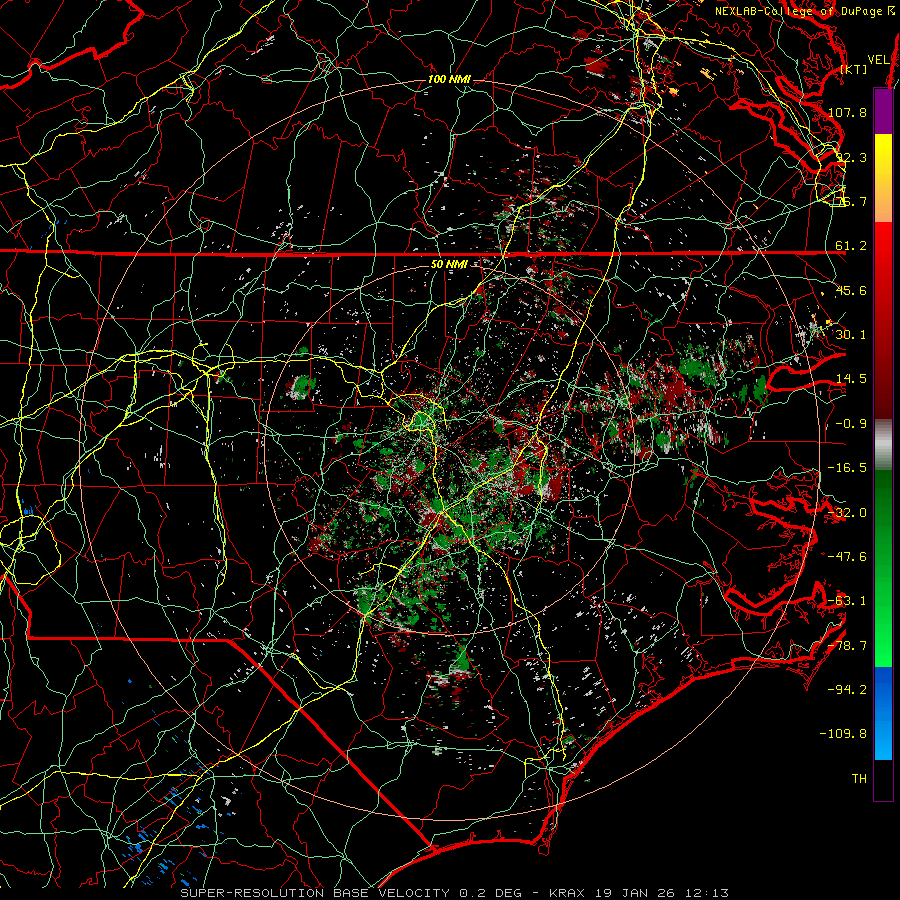Select the 92.3 legend value
Viewport: 900px width, 900px height.
click(x=851, y=157)
